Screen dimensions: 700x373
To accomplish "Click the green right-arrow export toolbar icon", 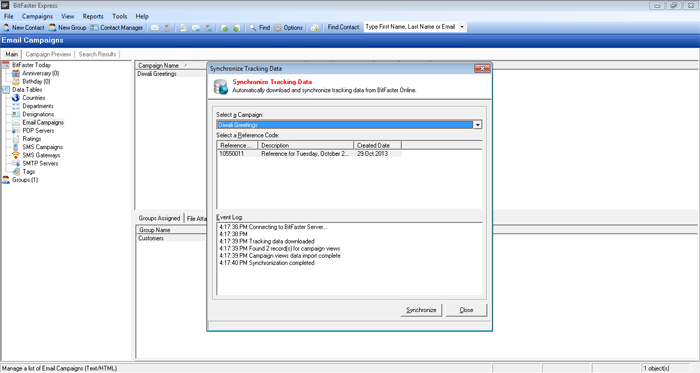I will coord(224,28).
